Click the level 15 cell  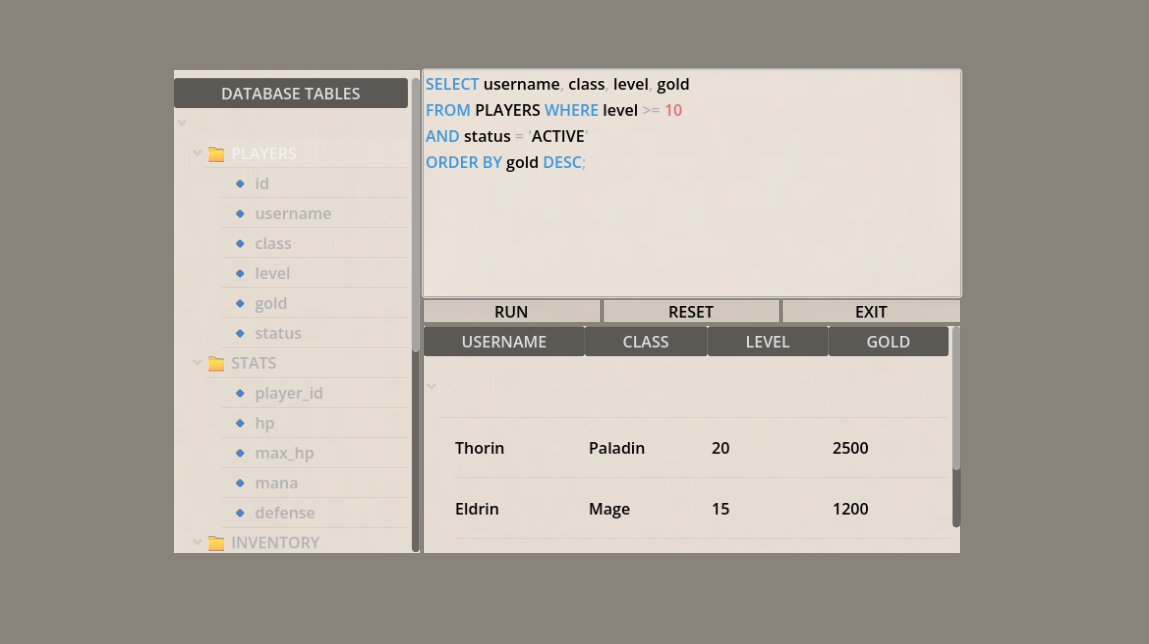(x=720, y=509)
